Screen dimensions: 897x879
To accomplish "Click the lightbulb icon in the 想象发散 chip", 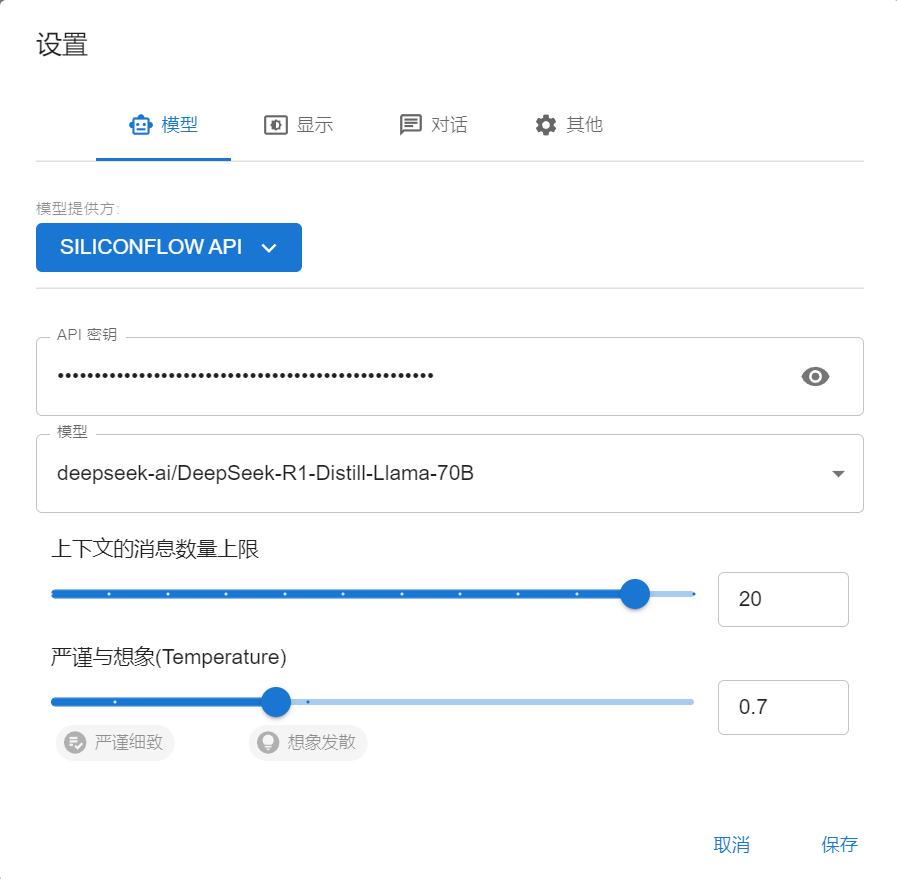I will [x=268, y=742].
